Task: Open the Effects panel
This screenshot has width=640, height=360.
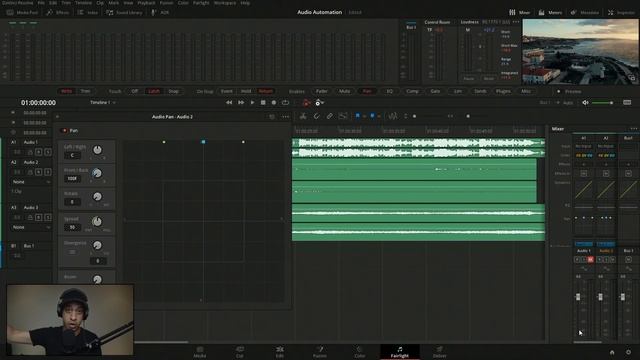Action: (58, 13)
